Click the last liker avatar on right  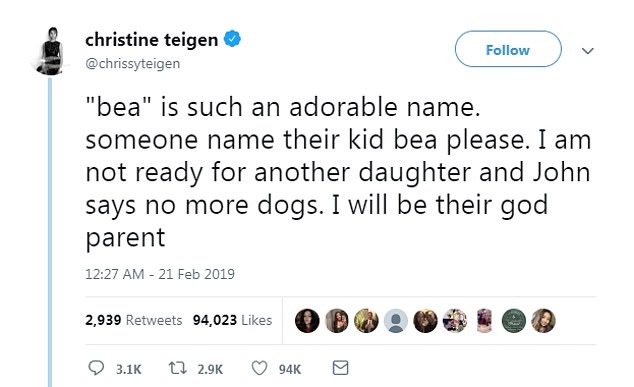pyautogui.click(x=543, y=321)
